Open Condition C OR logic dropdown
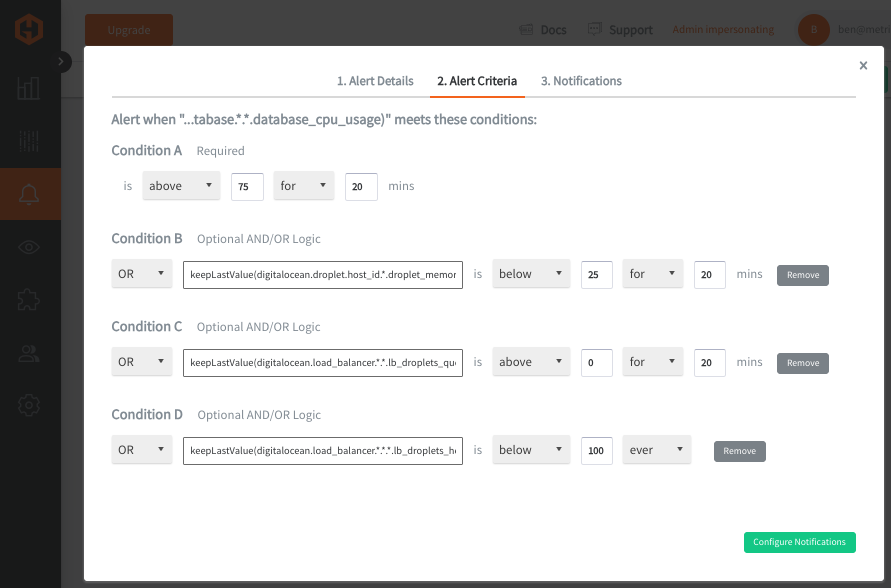 pyautogui.click(x=142, y=362)
